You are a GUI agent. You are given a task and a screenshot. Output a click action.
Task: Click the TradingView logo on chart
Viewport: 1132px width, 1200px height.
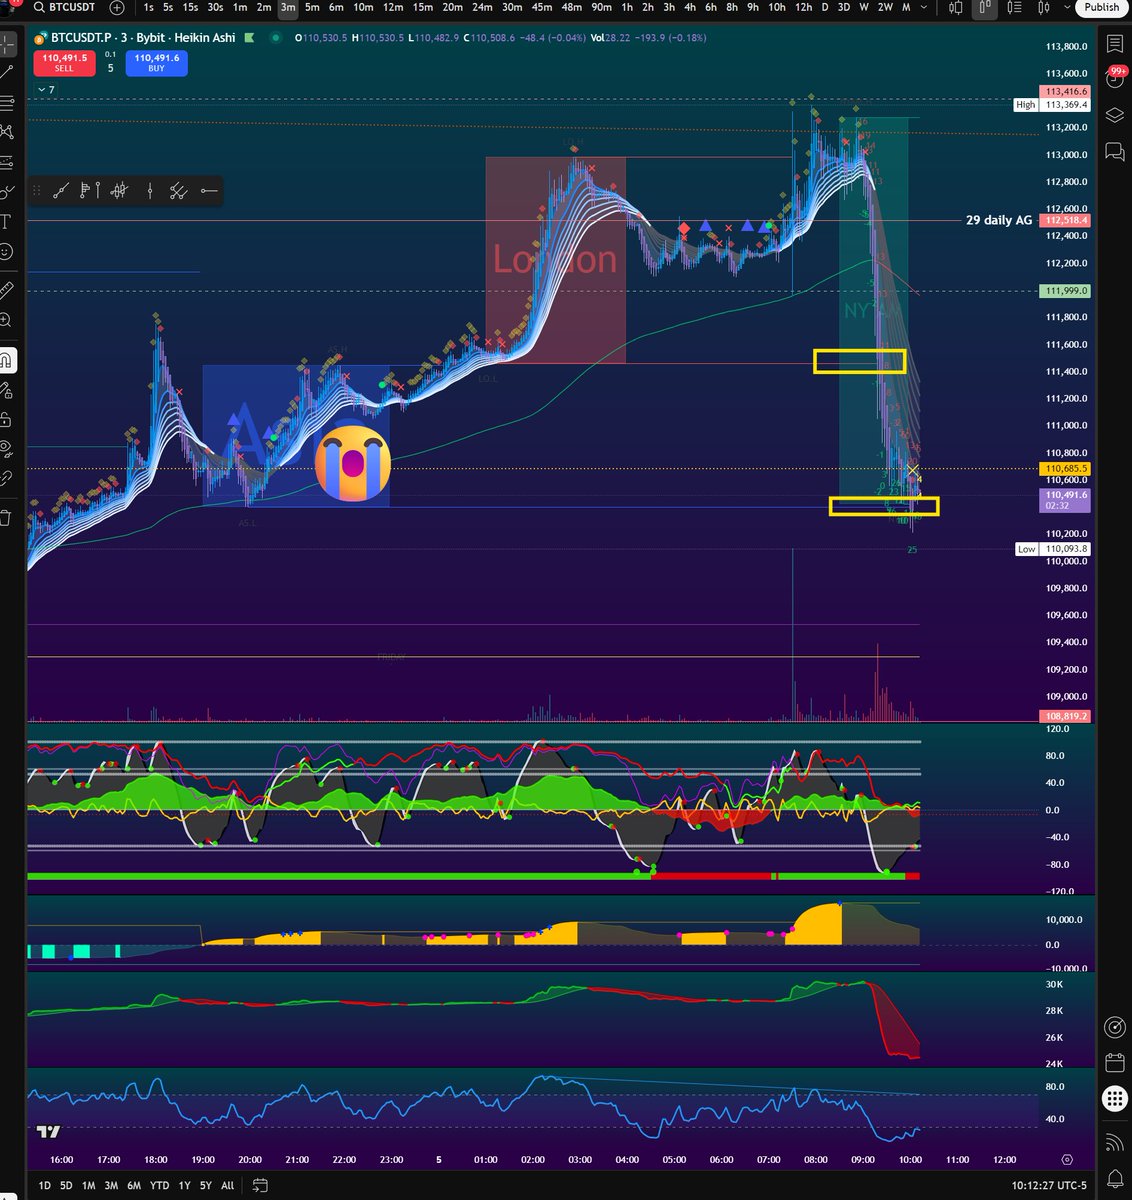point(48,1131)
